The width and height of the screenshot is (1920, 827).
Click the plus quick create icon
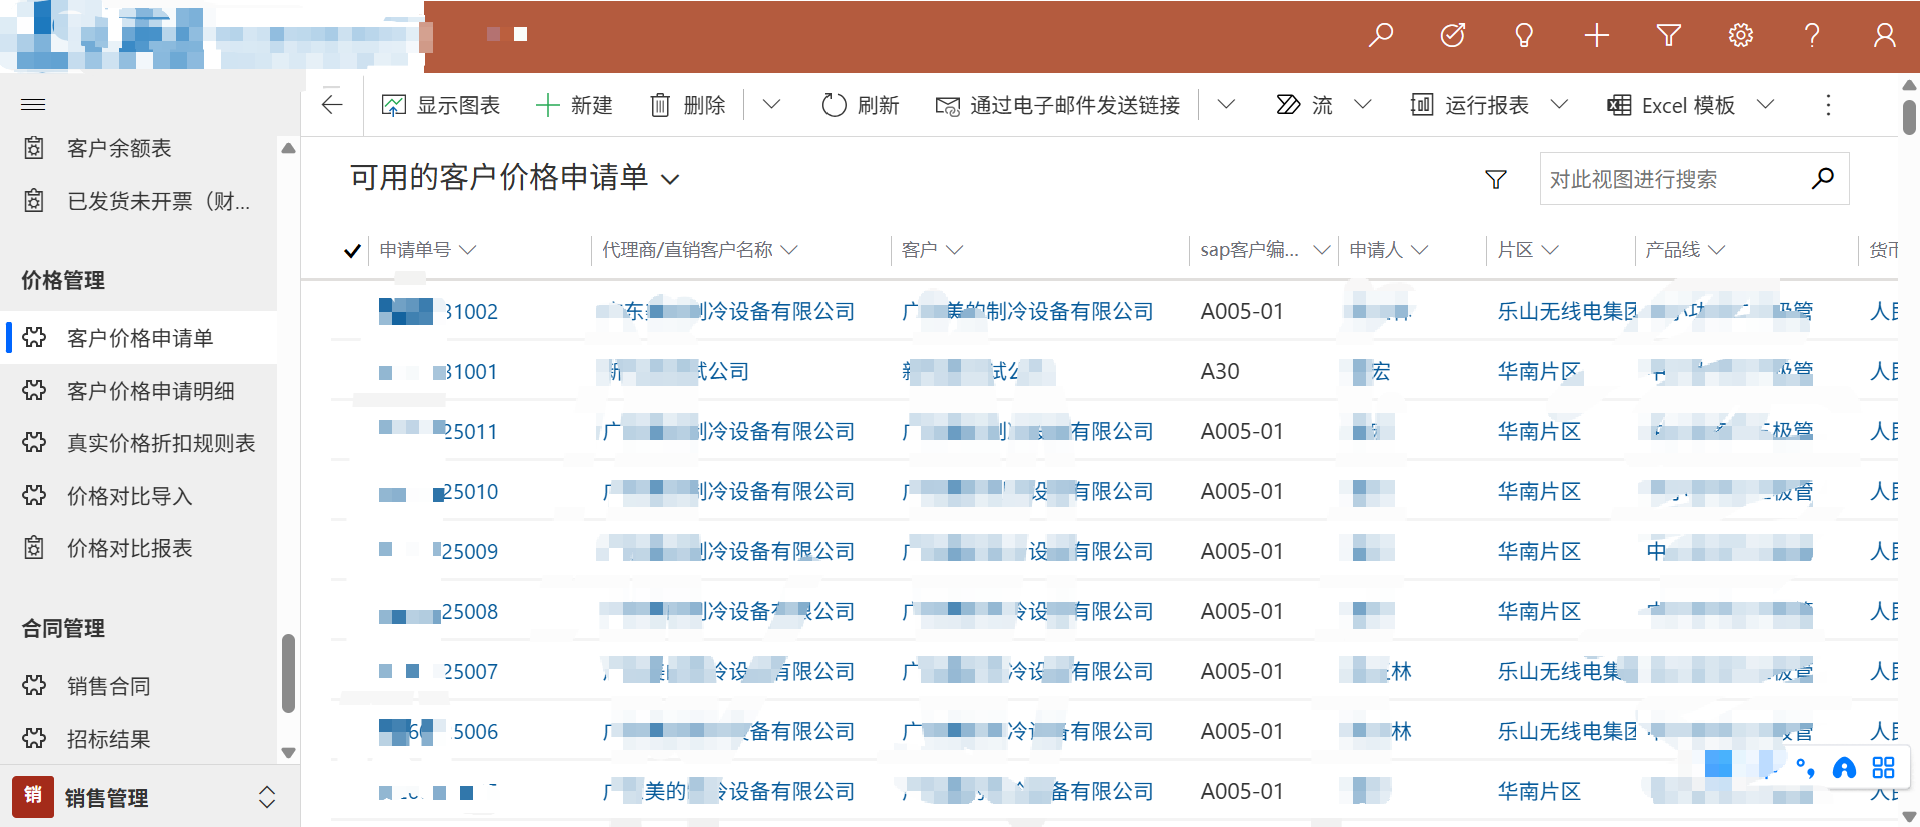(x=1597, y=36)
